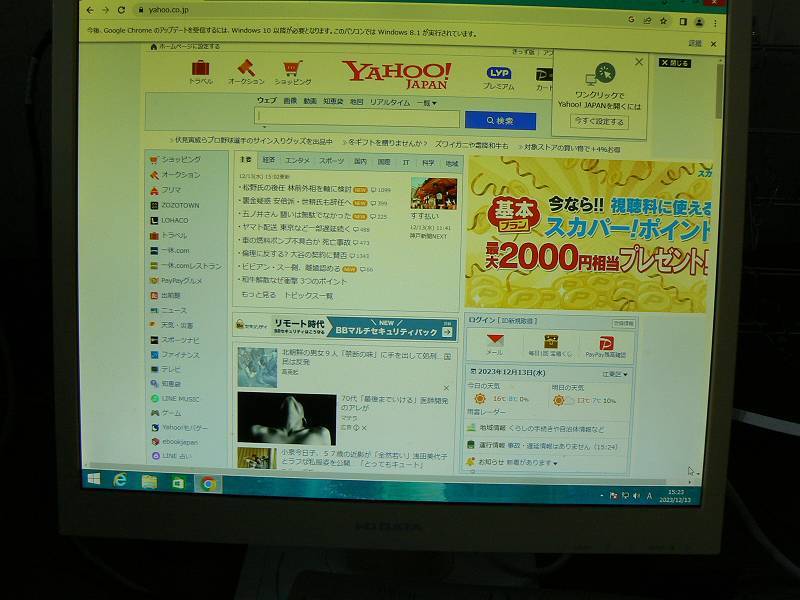This screenshot has width=800, height=600.
Task: Expand the 一覧 search category dropdown
Action: click(x=427, y=103)
